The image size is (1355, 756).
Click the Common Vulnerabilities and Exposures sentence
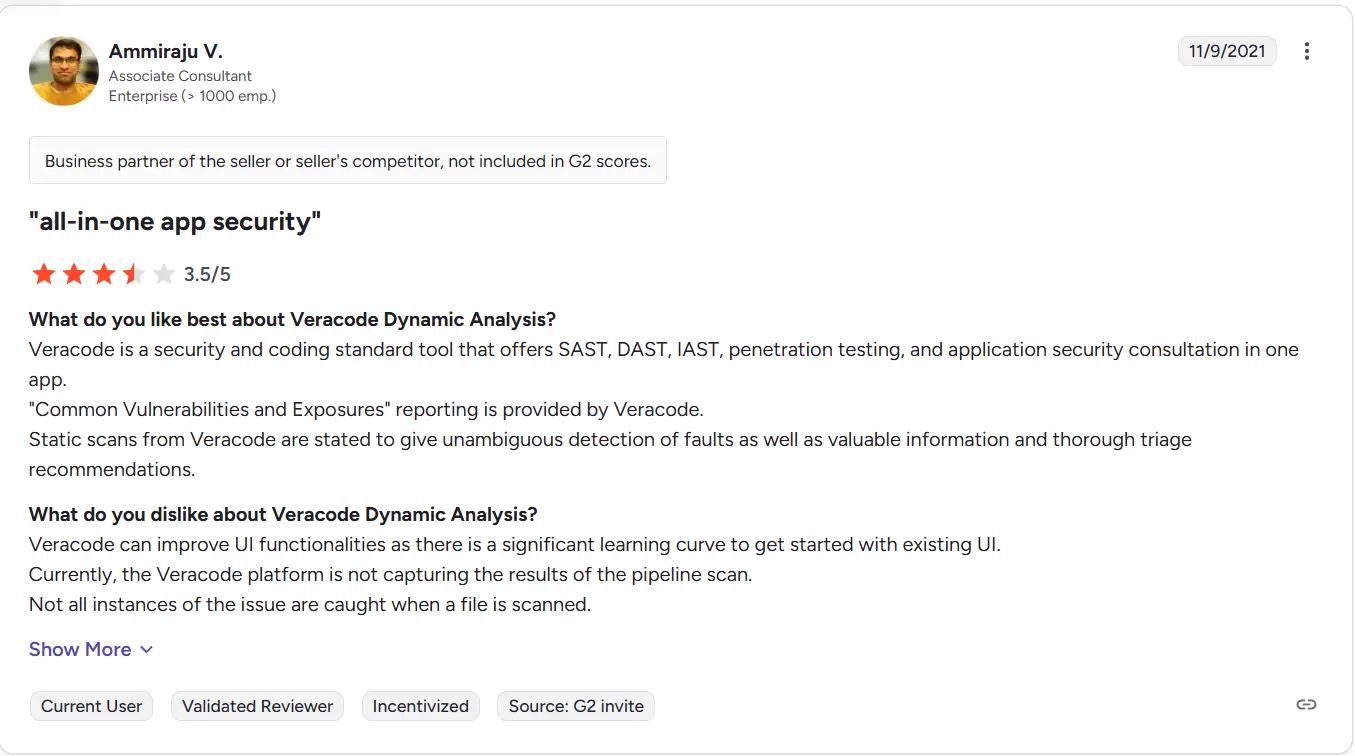tap(366, 409)
